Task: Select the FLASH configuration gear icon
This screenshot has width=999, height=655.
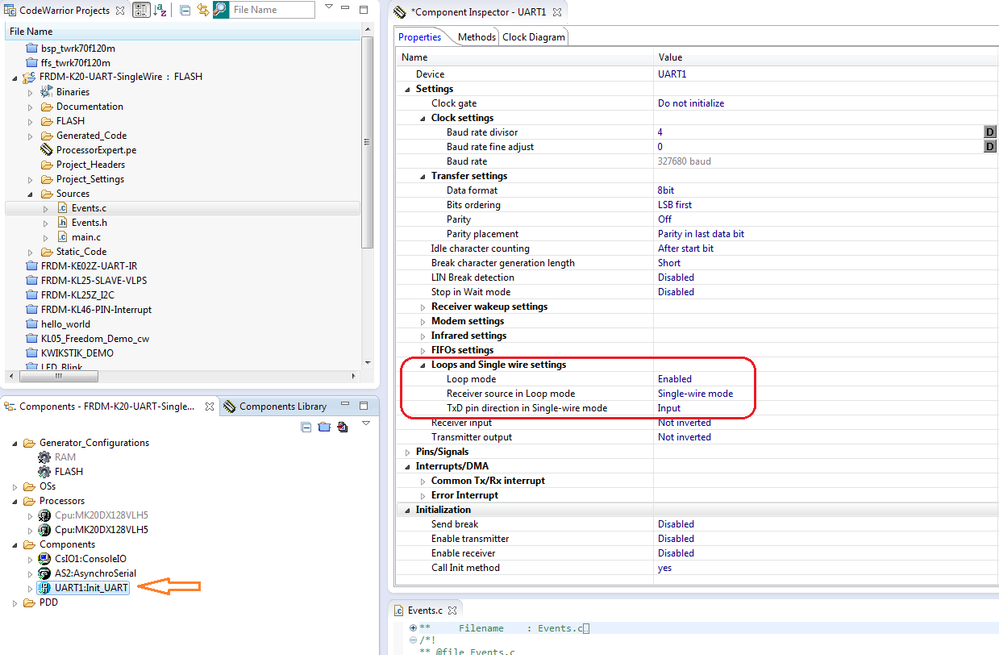Action: click(44, 471)
